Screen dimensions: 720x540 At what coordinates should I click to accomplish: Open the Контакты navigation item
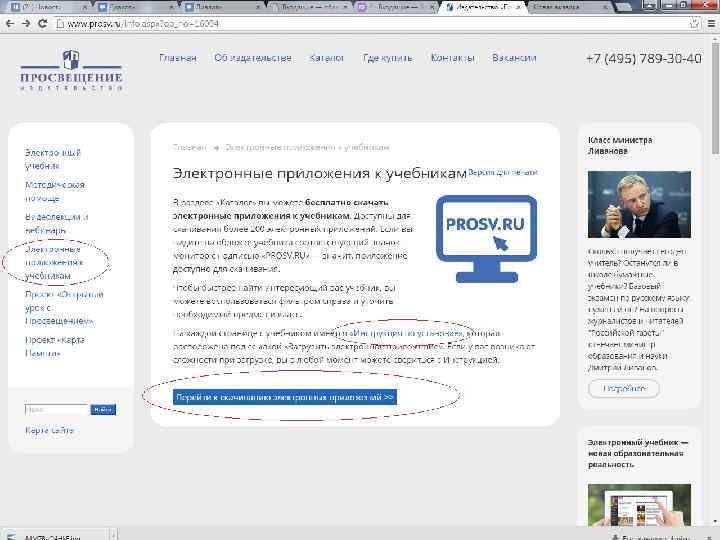point(452,58)
